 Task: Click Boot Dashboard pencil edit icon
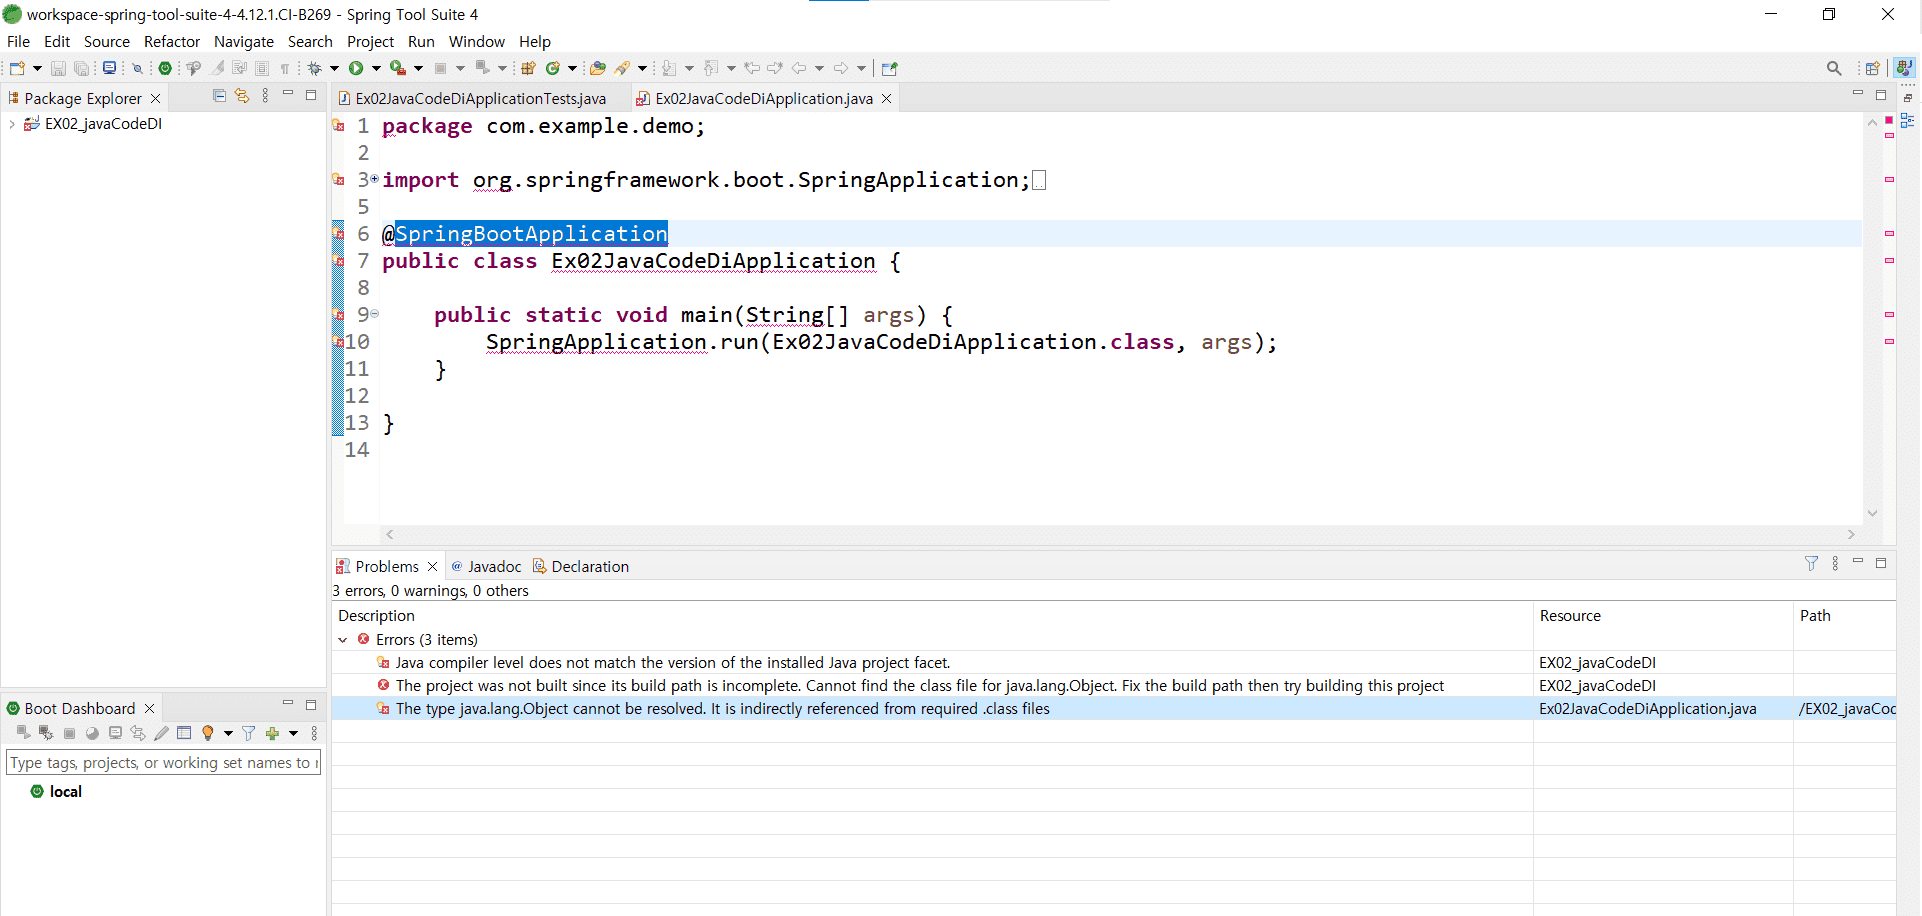click(x=161, y=733)
